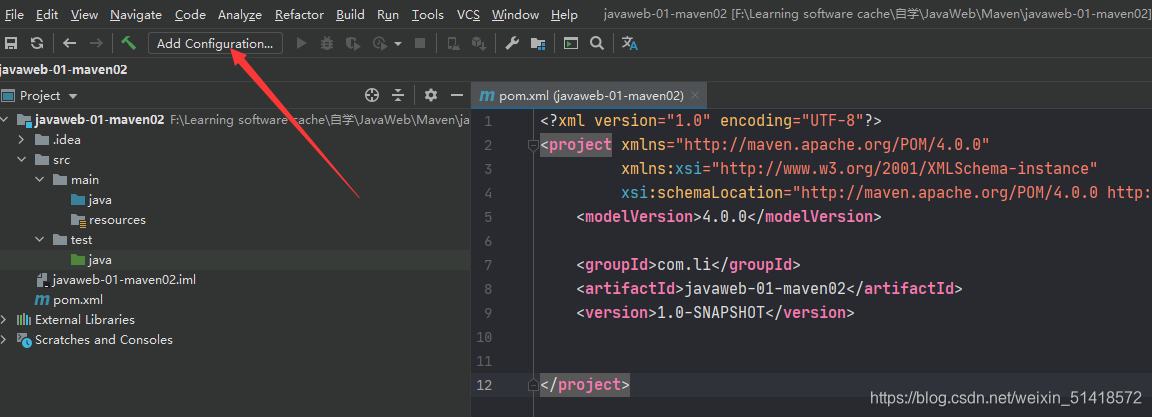The image size is (1152, 417).
Task: Open Settings with the wrench icon
Action: (x=512, y=43)
